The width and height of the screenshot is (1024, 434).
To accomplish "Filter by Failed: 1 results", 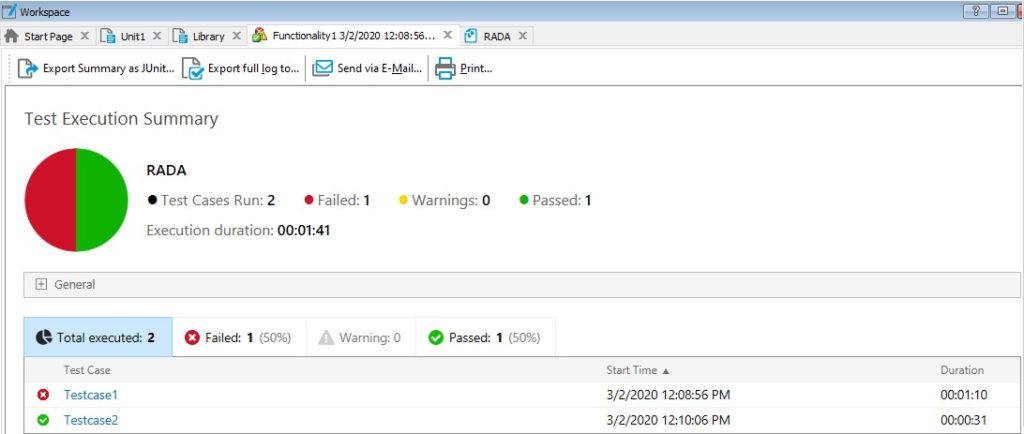I will point(238,338).
